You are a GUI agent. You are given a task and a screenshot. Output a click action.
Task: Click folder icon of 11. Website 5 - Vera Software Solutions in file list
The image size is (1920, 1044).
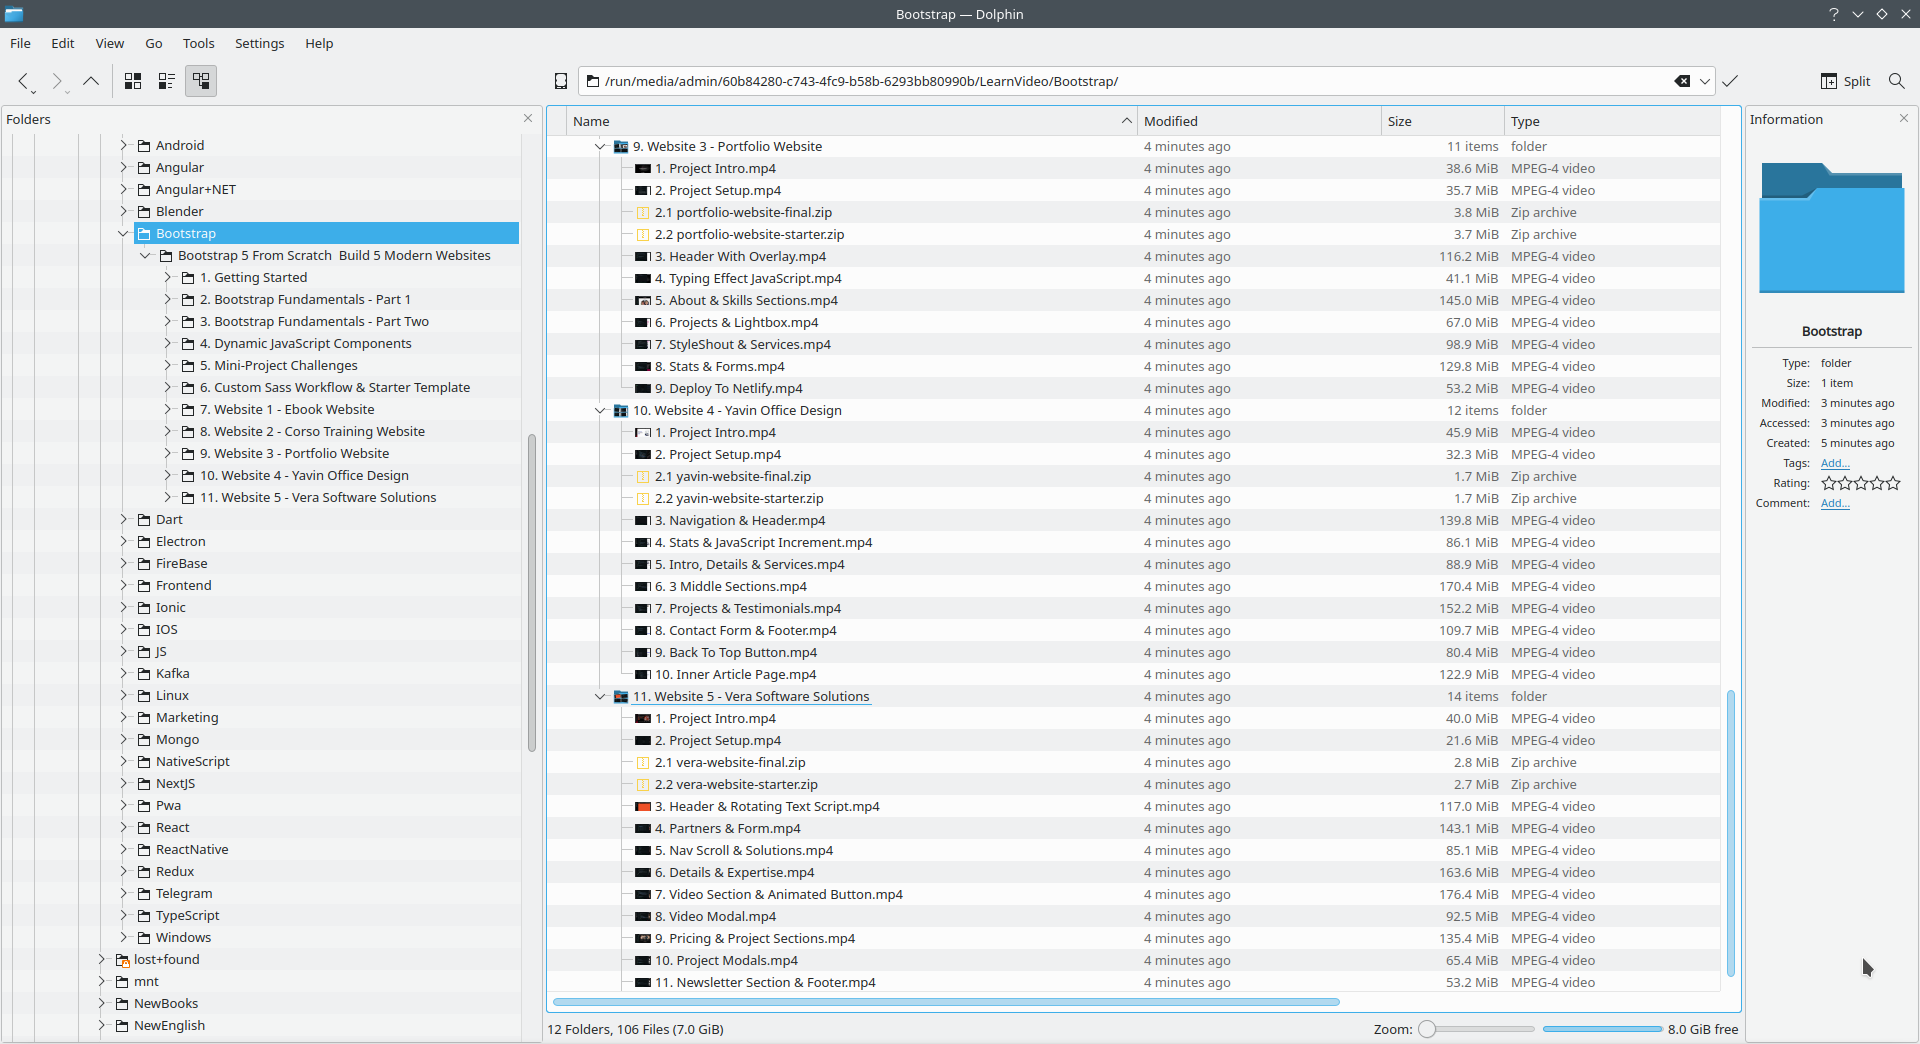coord(621,697)
